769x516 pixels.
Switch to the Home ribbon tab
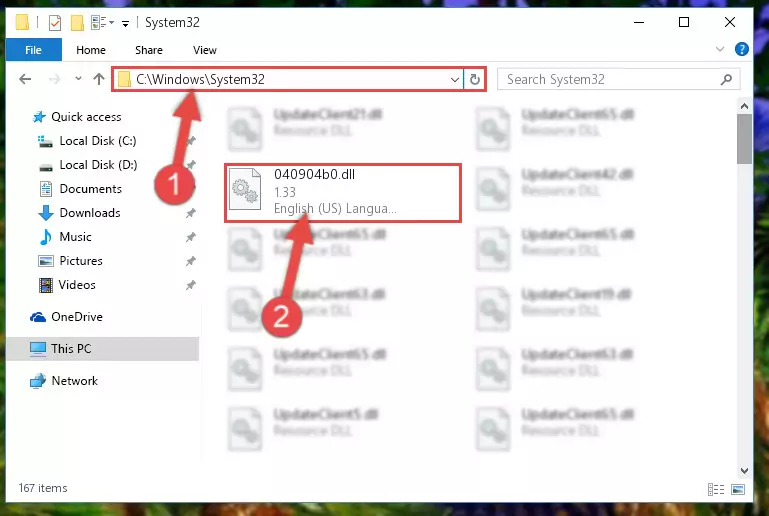91,50
